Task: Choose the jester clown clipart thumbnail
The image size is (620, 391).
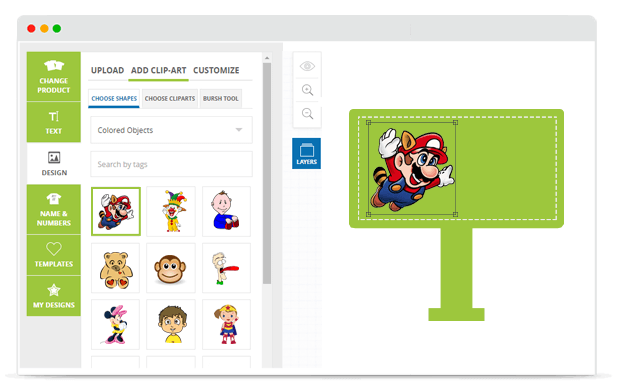Action: click(171, 212)
